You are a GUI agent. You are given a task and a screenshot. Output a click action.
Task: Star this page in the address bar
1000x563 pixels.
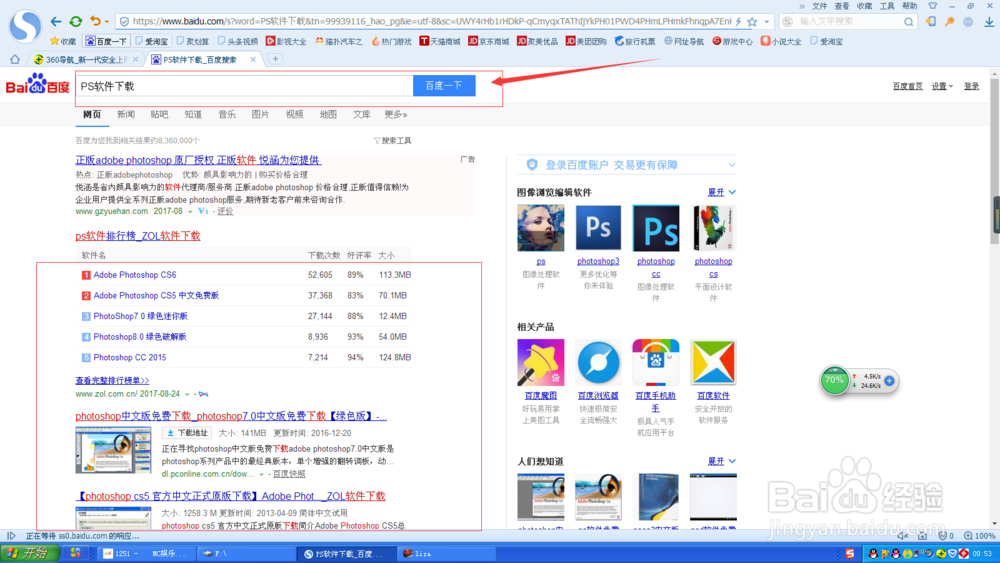tap(753, 22)
